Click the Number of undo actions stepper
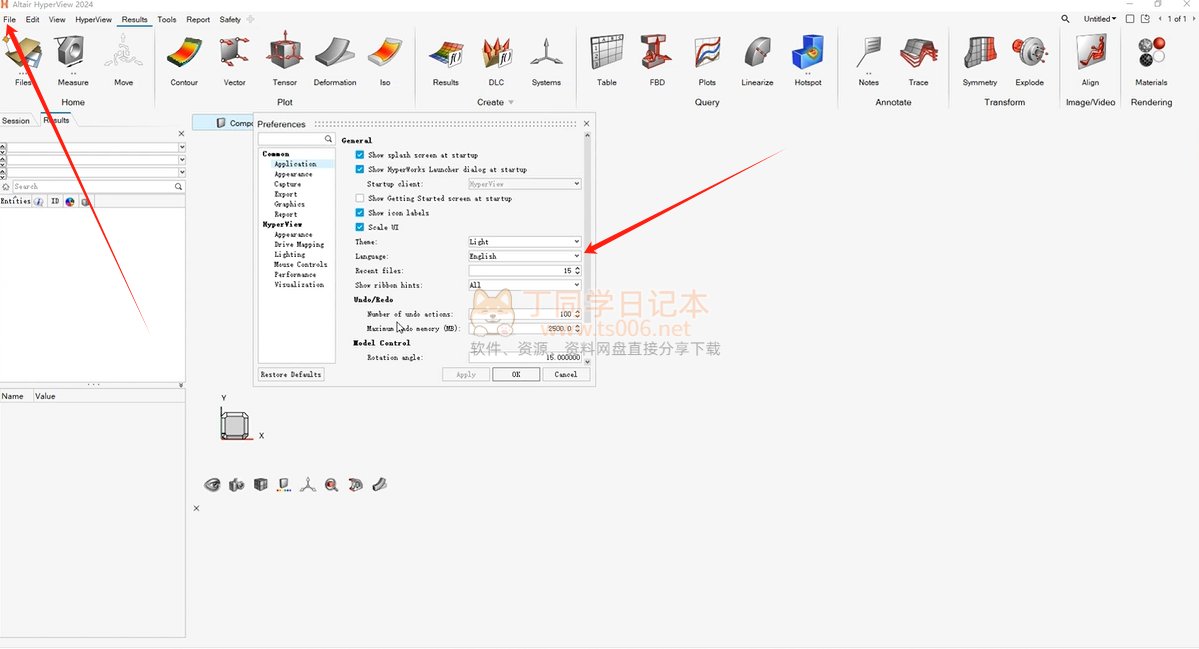The width and height of the screenshot is (1199, 649). [577, 314]
